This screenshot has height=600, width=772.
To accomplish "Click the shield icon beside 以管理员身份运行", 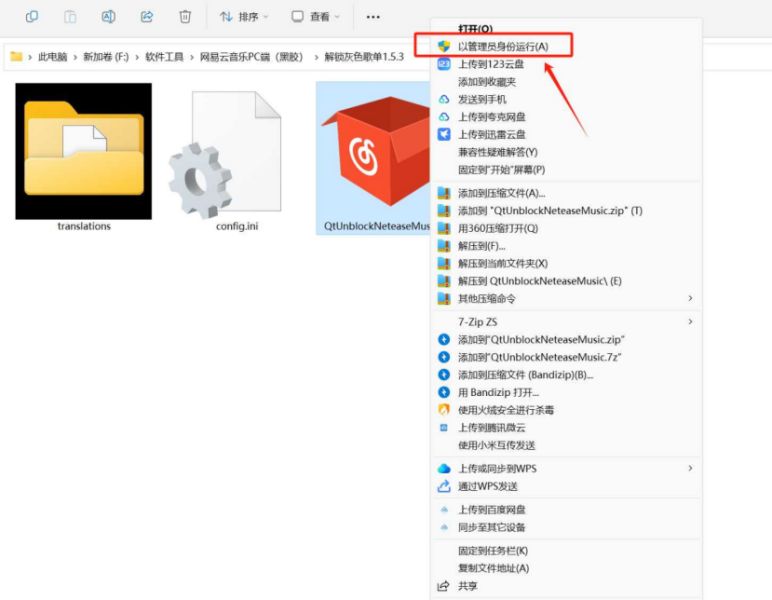I will pos(444,46).
